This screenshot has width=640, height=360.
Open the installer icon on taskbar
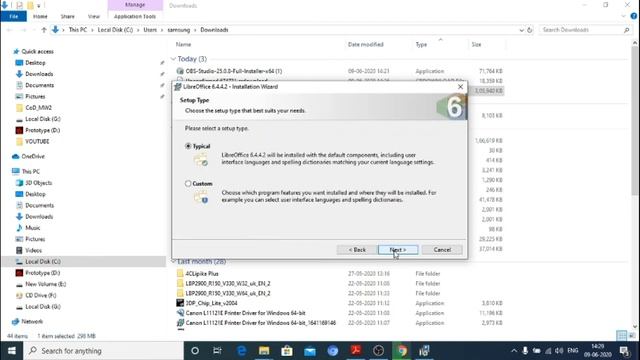(x=424, y=351)
